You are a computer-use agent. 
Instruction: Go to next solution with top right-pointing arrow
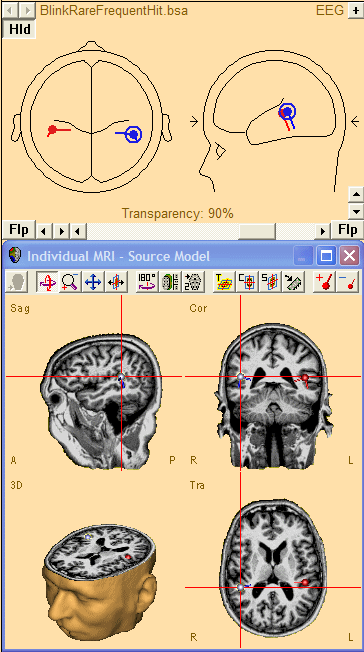[27, 10]
